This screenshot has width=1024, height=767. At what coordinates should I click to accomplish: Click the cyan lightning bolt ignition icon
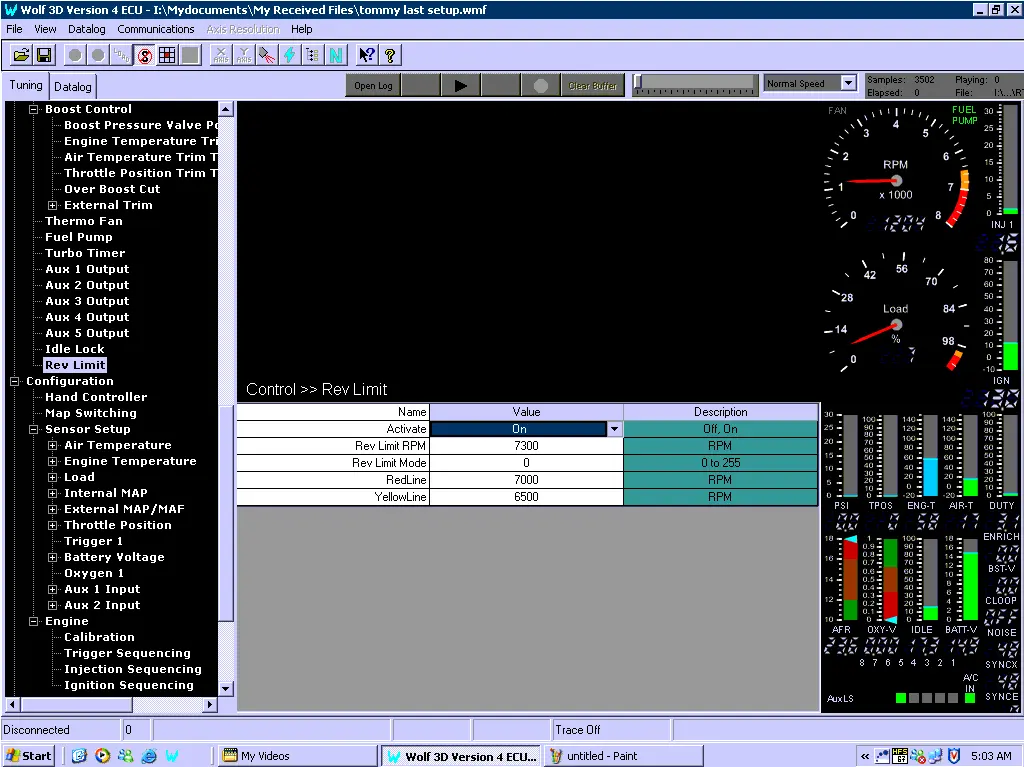290,55
